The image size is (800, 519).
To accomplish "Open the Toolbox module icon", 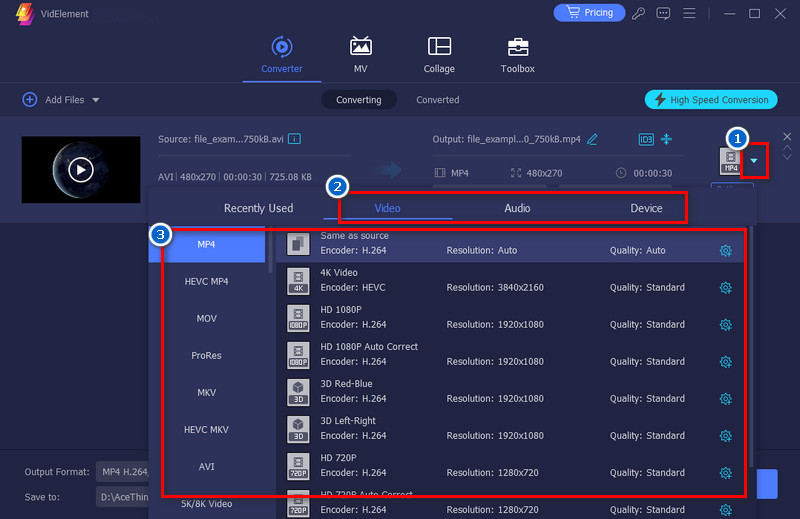I will coord(517,47).
